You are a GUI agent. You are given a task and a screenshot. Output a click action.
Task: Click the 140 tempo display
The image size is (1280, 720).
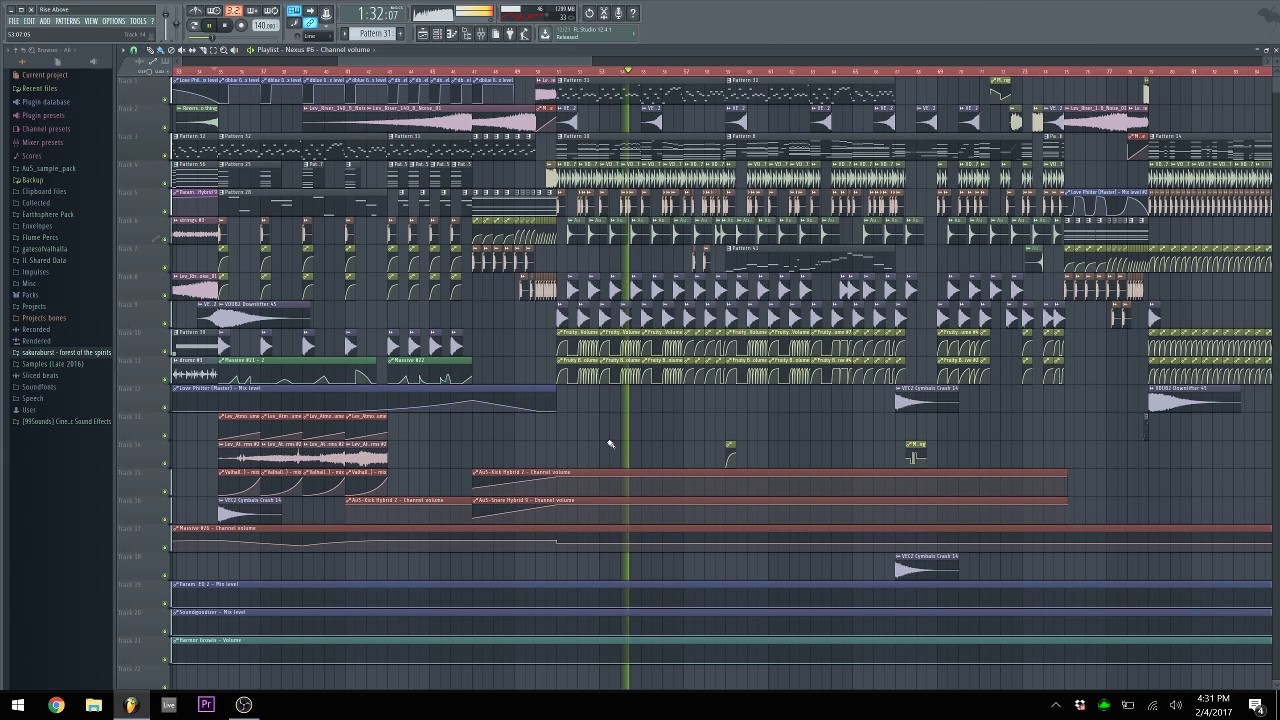click(x=265, y=26)
